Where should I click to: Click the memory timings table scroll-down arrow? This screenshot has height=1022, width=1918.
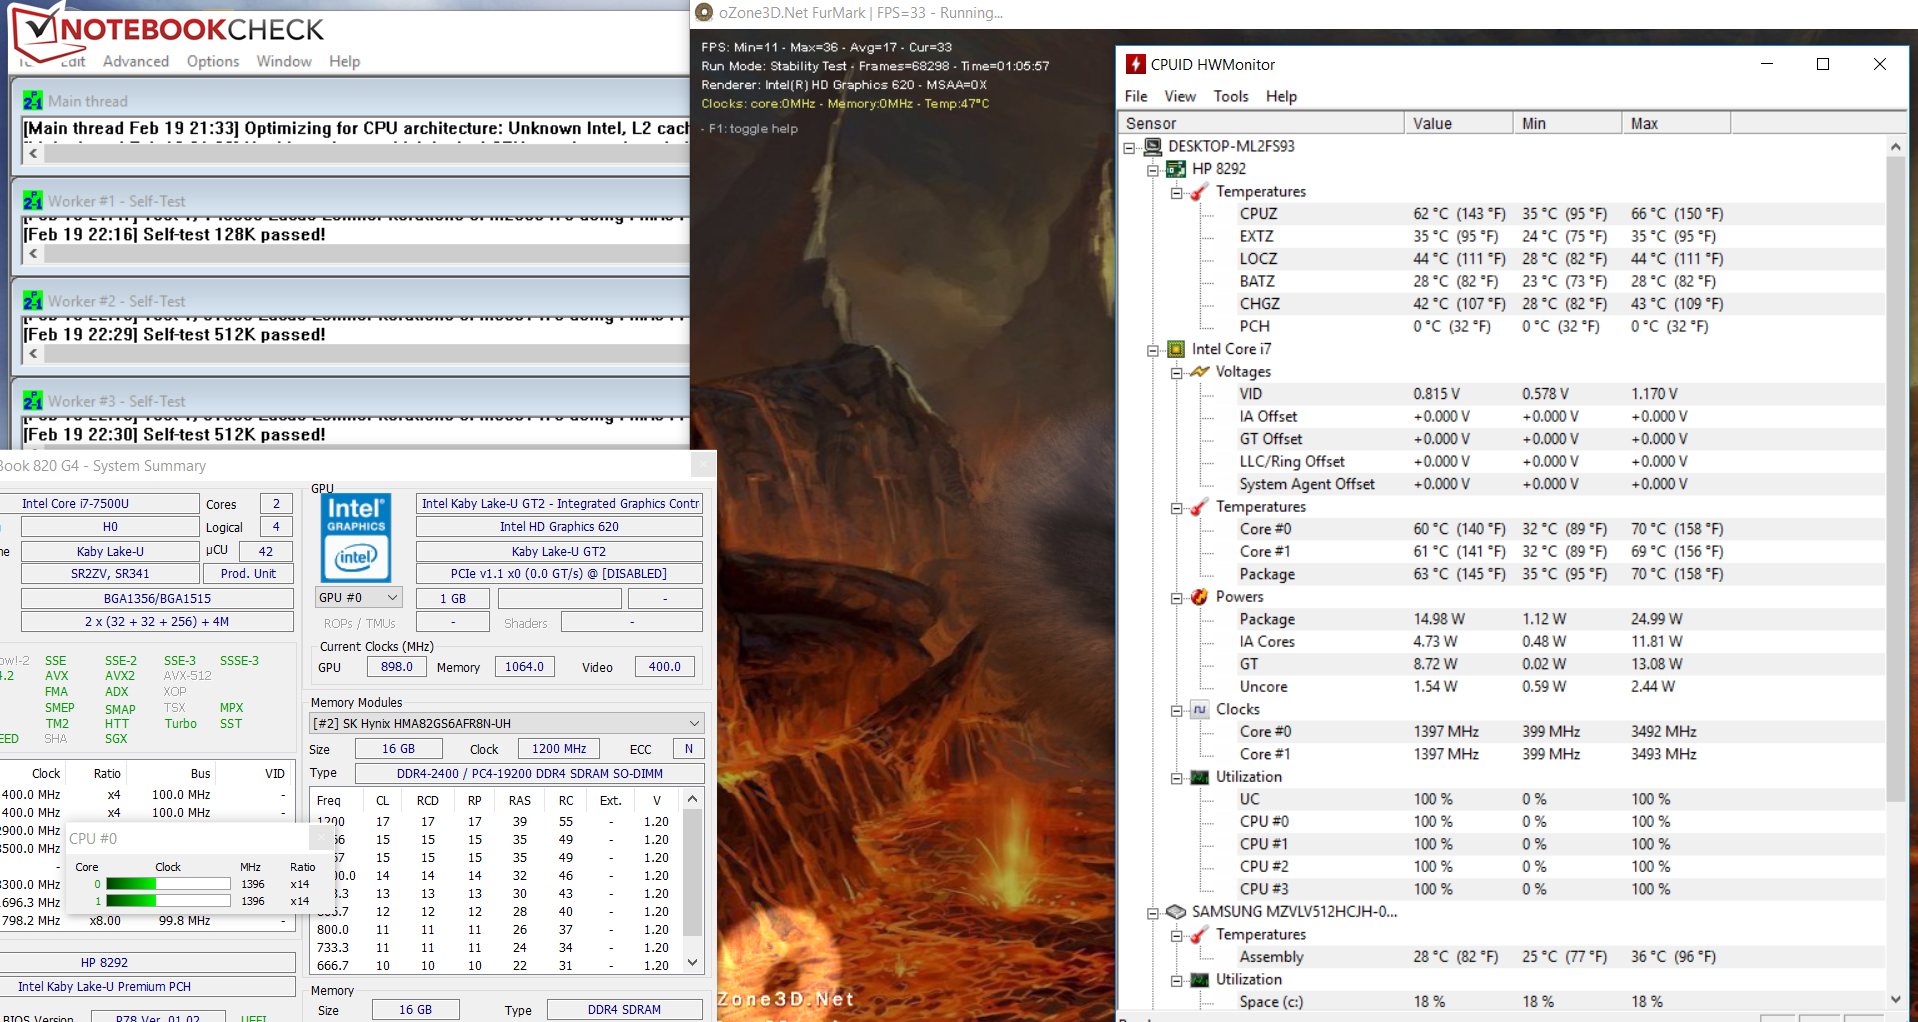(692, 962)
